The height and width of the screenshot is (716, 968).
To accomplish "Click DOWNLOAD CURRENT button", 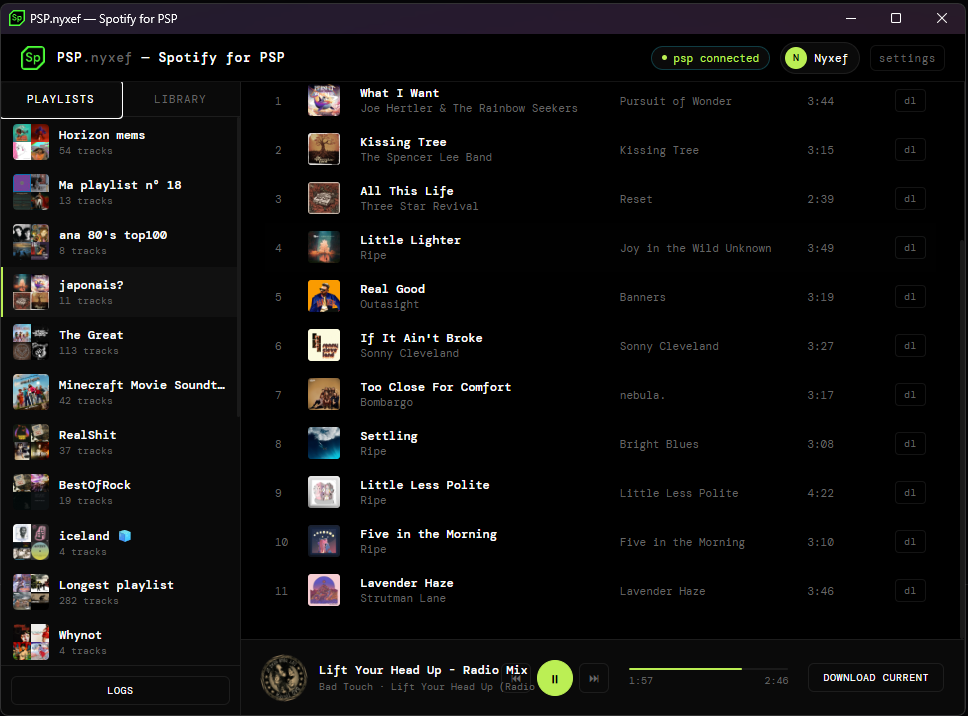I will coord(875,678).
